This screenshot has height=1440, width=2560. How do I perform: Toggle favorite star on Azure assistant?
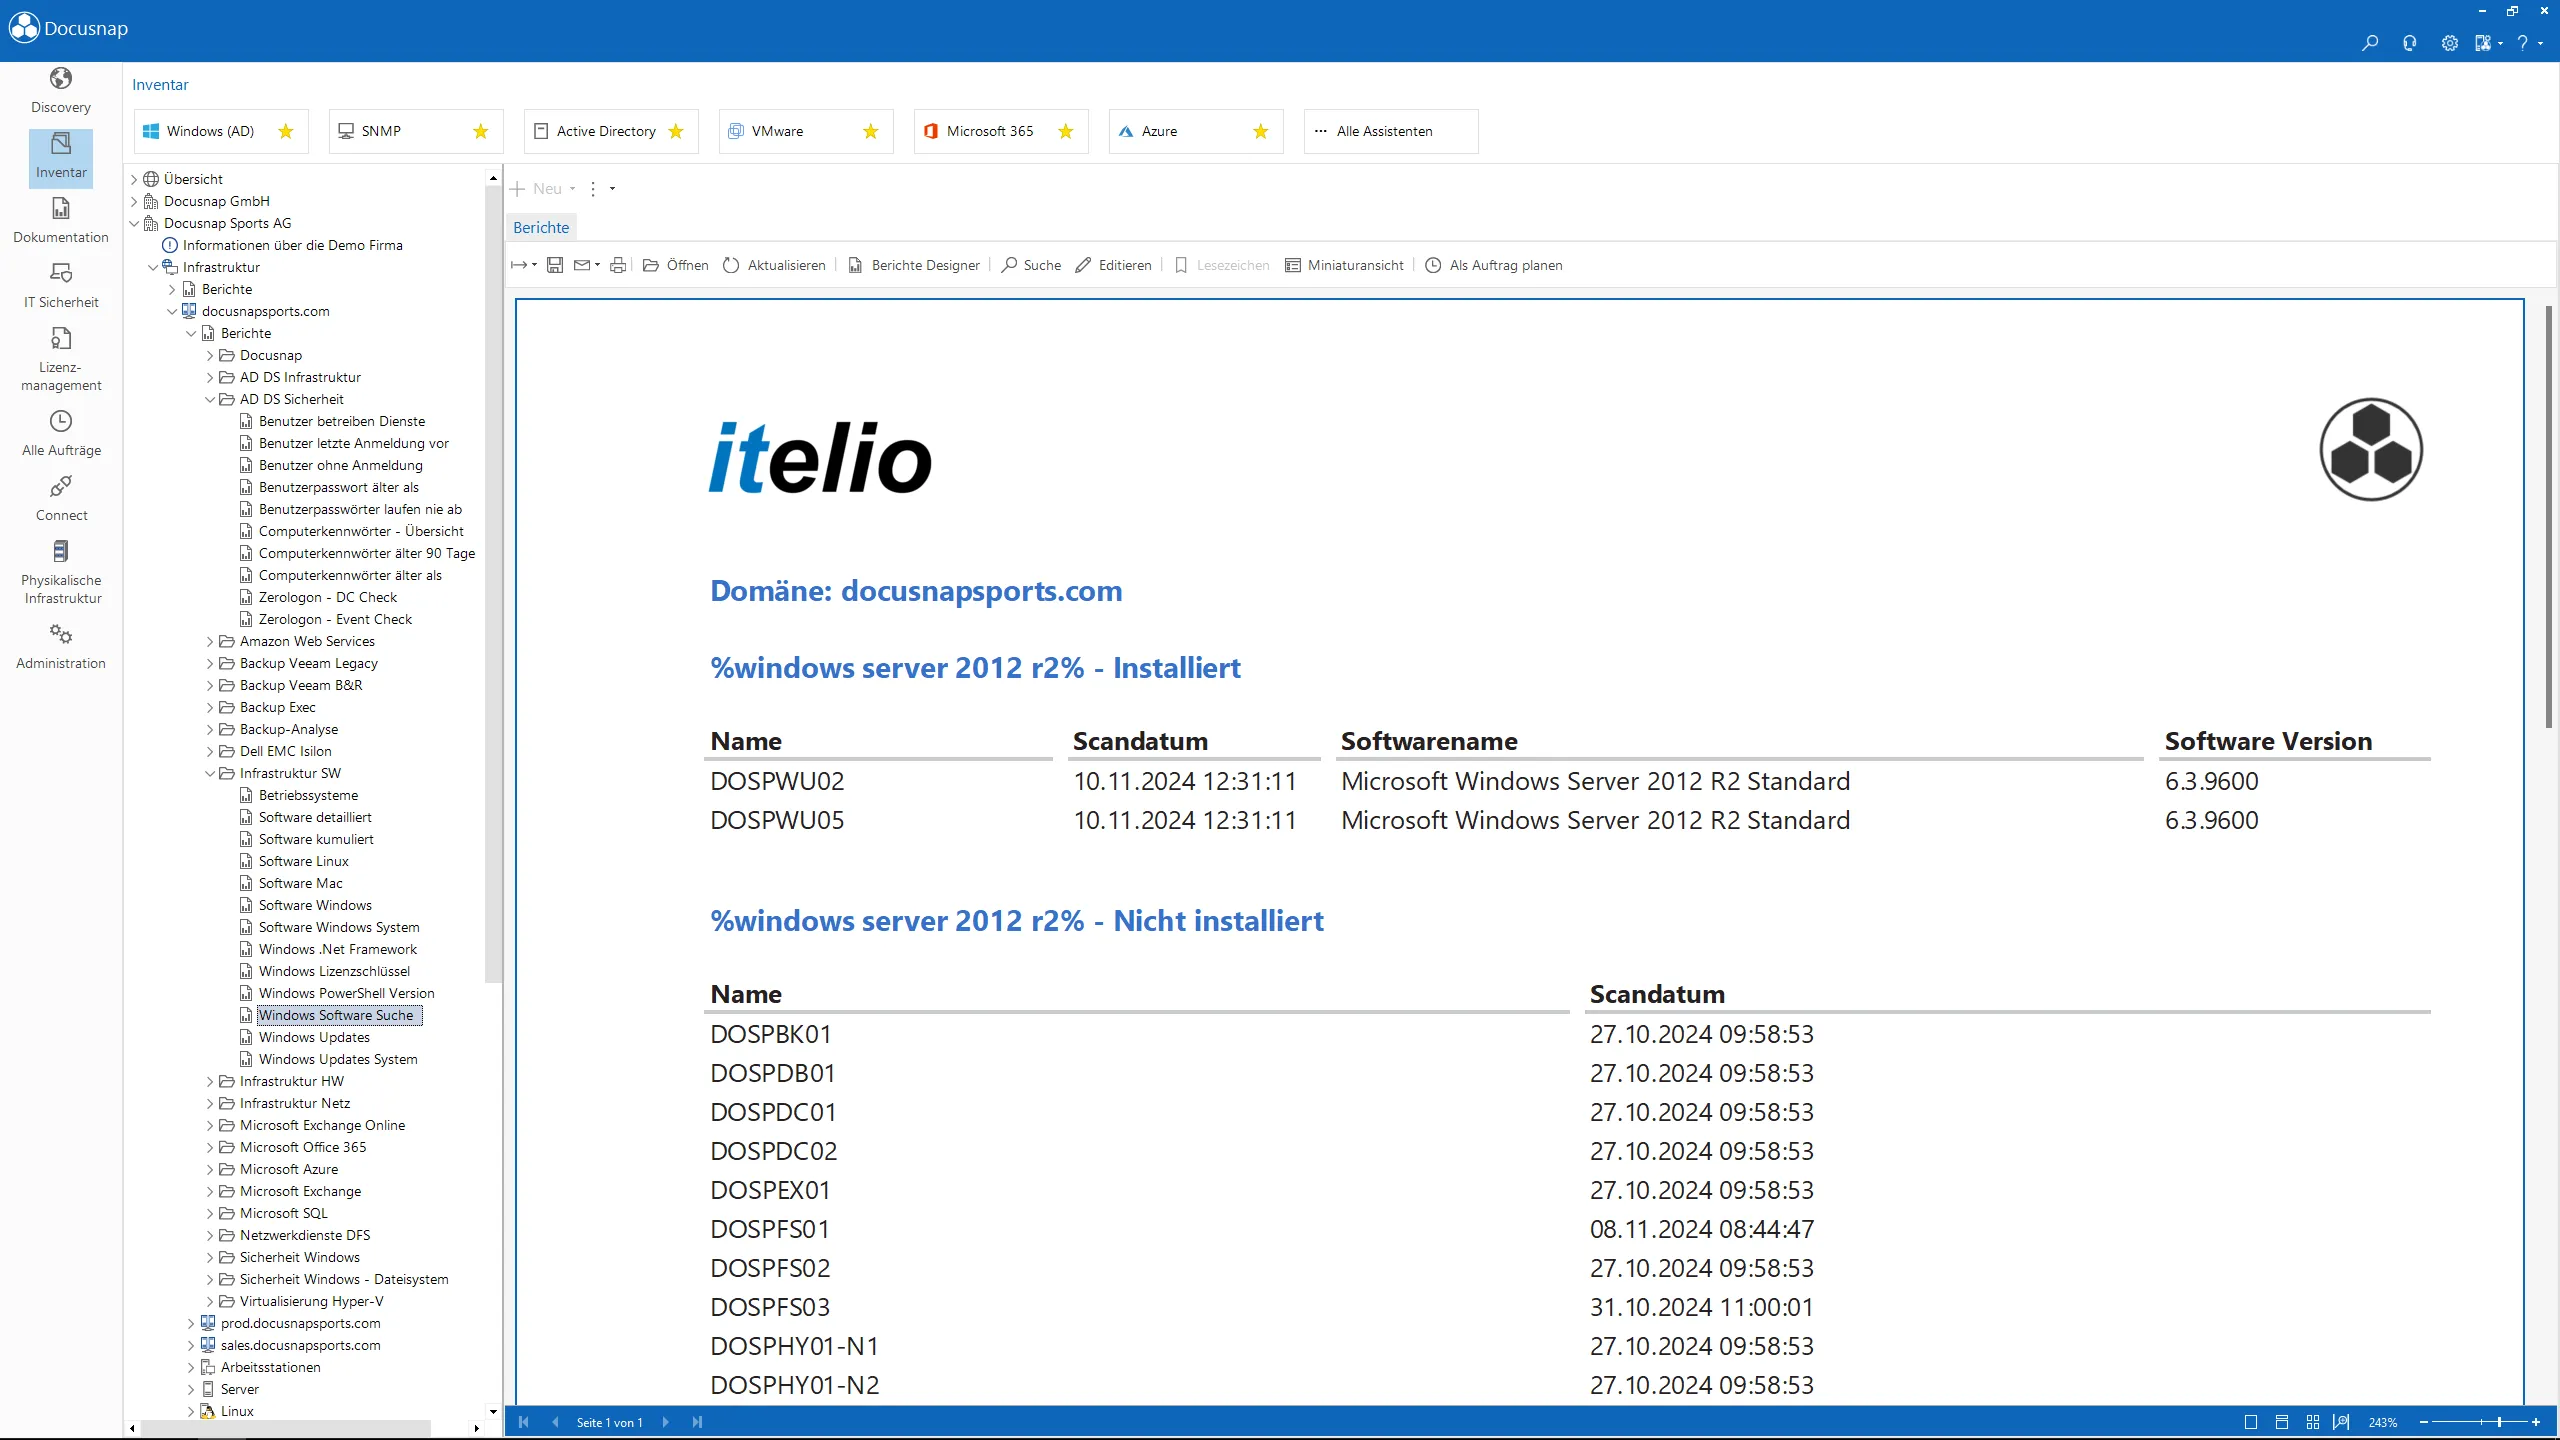[1261, 131]
